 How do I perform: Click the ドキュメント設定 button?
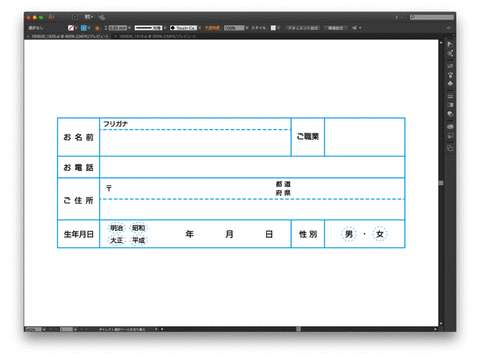[x=303, y=28]
